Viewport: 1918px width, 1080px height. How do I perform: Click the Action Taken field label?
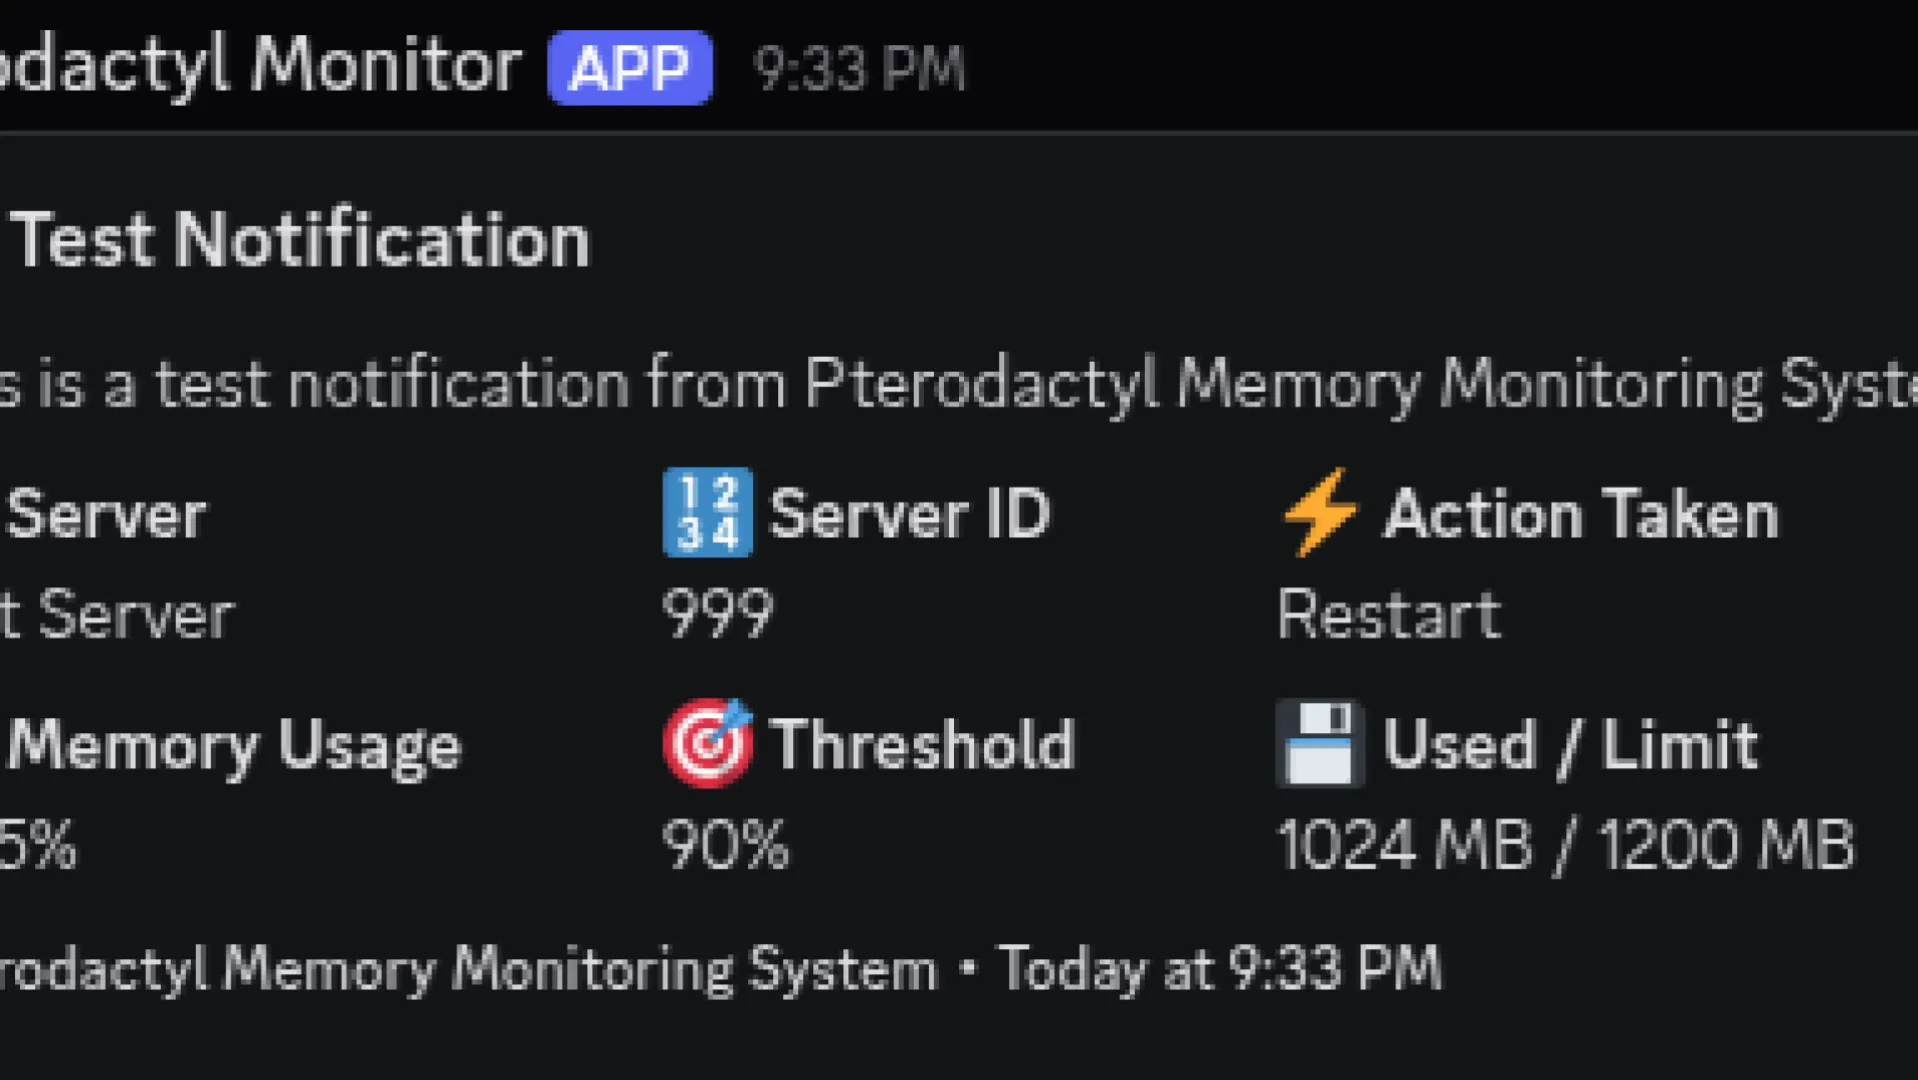[x=1580, y=514]
